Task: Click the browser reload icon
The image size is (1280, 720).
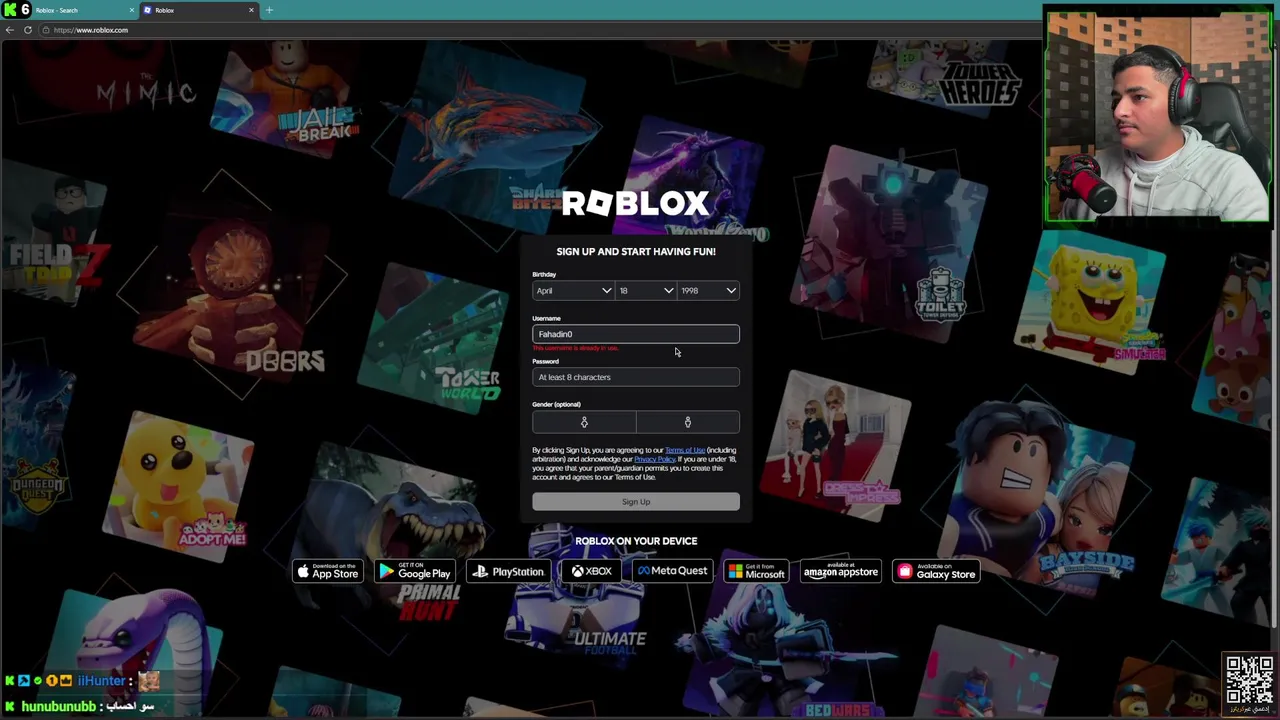Action: [x=28, y=30]
